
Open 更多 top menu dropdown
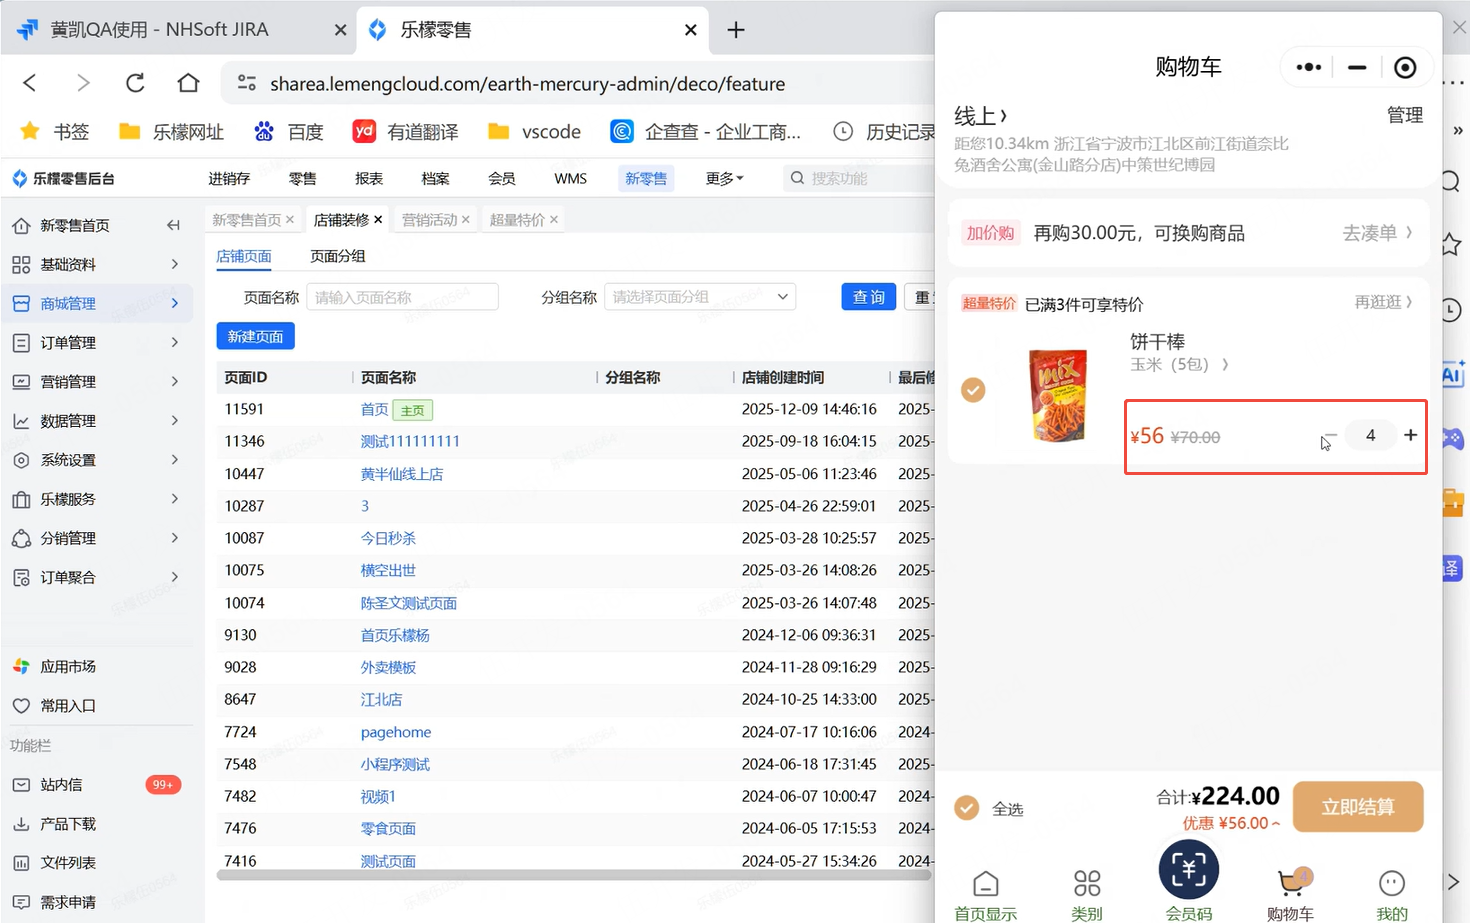point(725,178)
